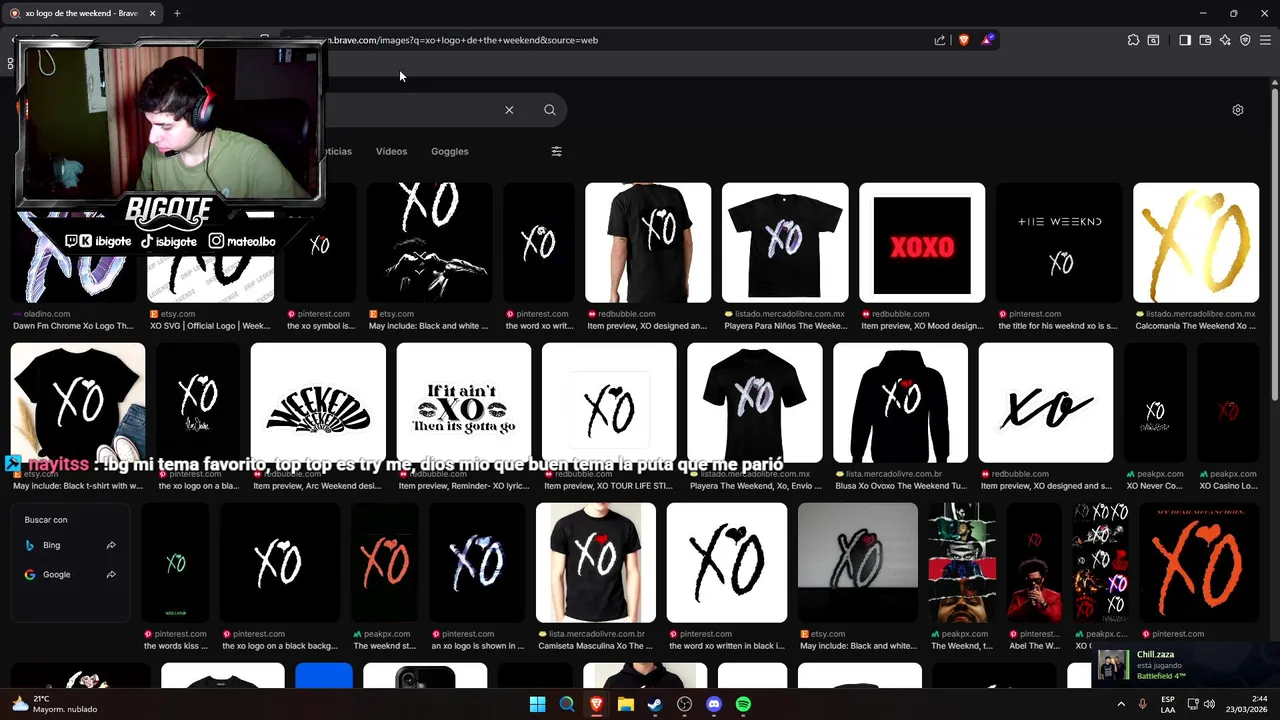Open the black hoodie XO thumbnail
The width and height of the screenshot is (1280, 720).
(x=900, y=403)
